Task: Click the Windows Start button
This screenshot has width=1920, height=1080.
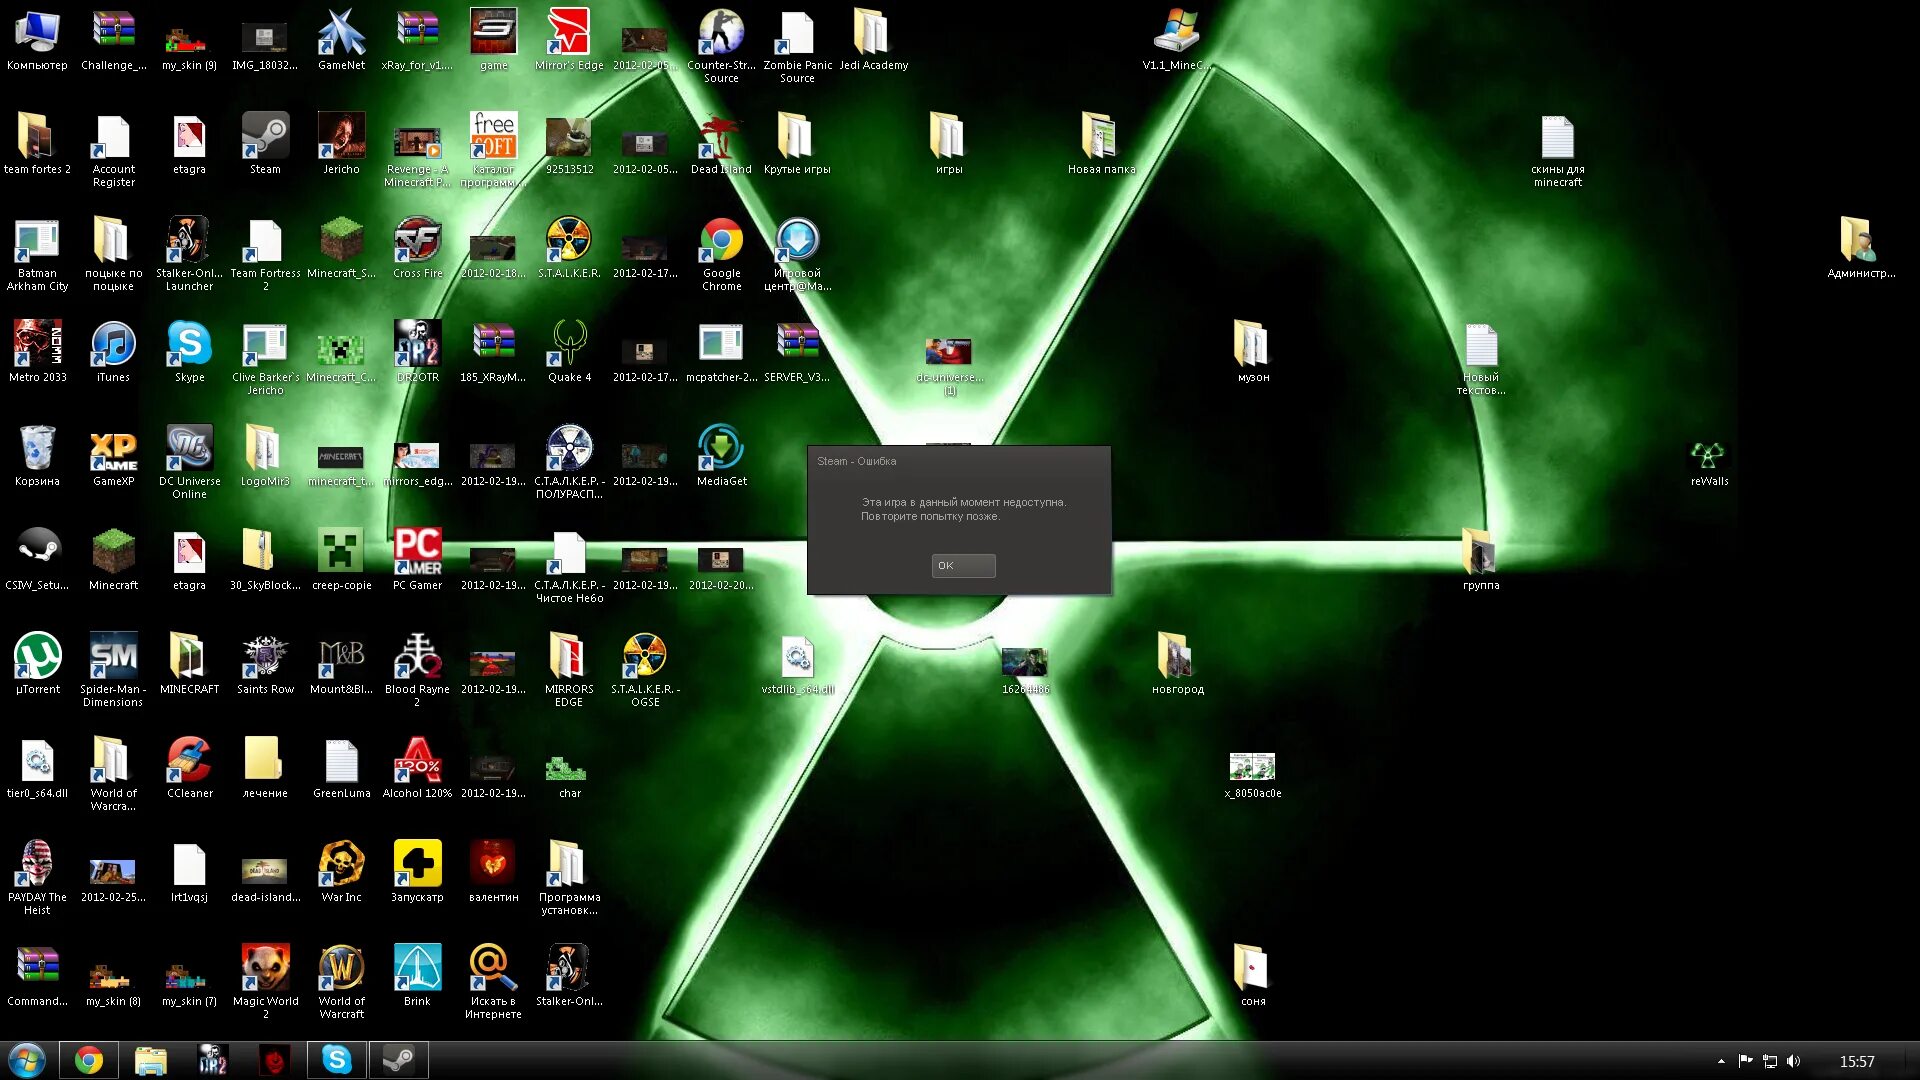Action: point(27,1060)
